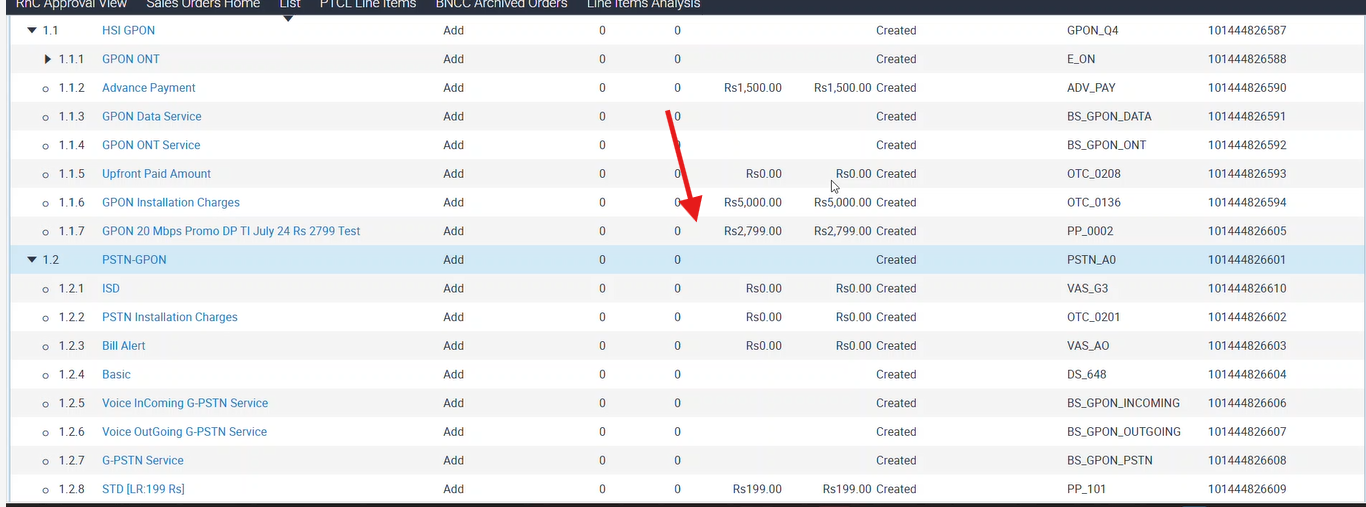This screenshot has width=1366, height=507.
Task: Open the PTCL Line Items tab
Action: pyautogui.click(x=367, y=5)
